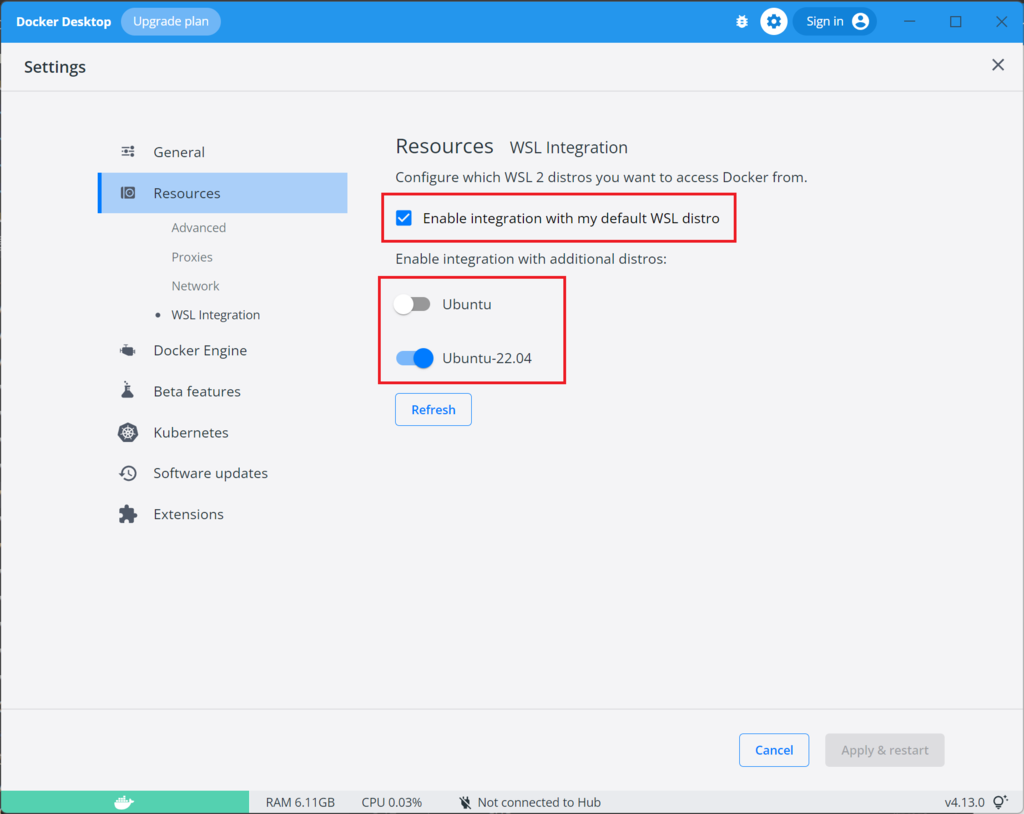Click the Sign in button
1024x814 pixels.
[834, 22]
